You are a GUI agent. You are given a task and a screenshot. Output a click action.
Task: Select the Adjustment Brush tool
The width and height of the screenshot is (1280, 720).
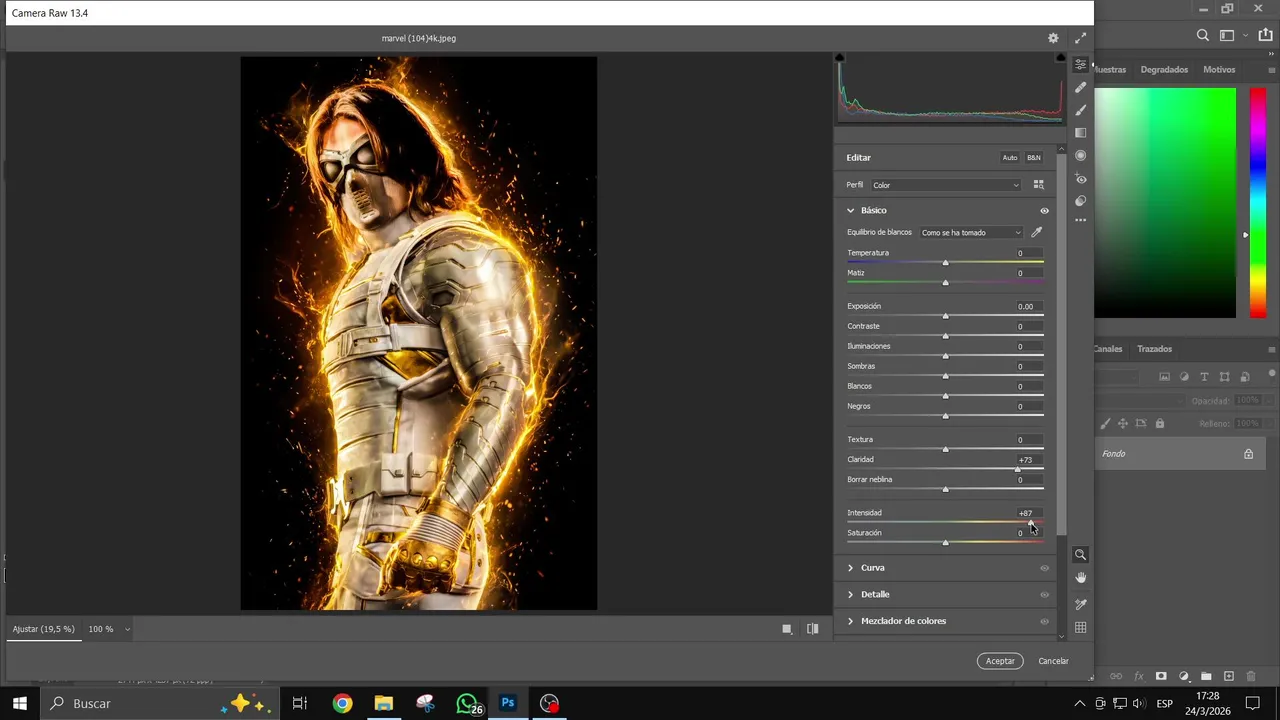pos(1080,110)
